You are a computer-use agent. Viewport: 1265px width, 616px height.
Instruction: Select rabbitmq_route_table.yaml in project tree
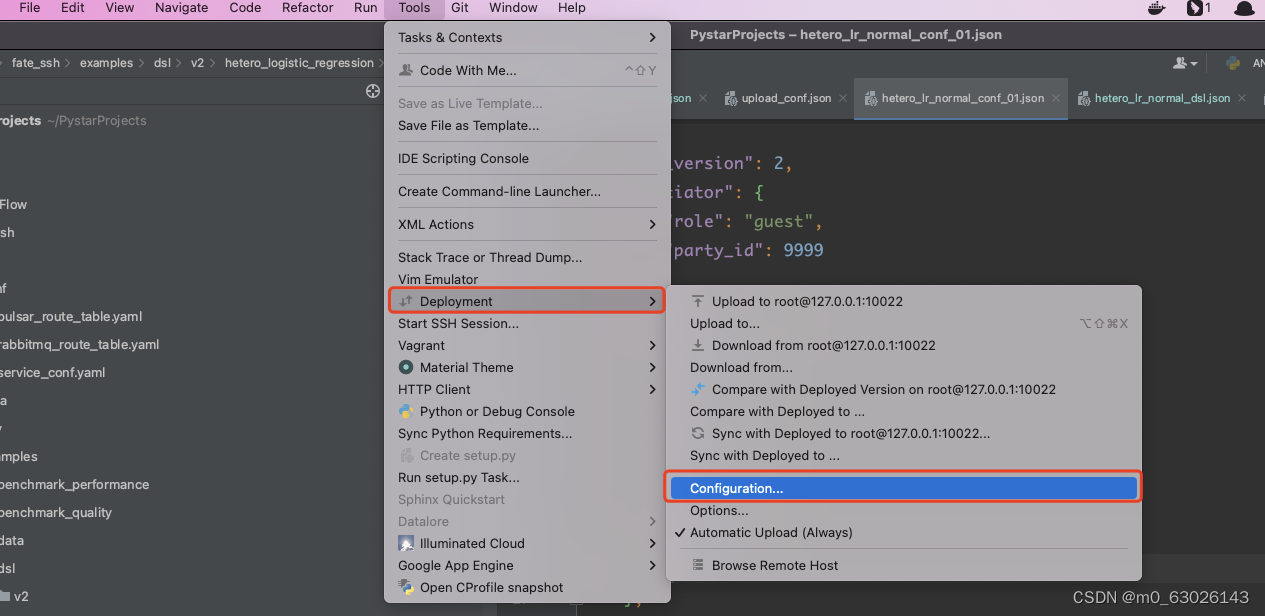tap(79, 344)
